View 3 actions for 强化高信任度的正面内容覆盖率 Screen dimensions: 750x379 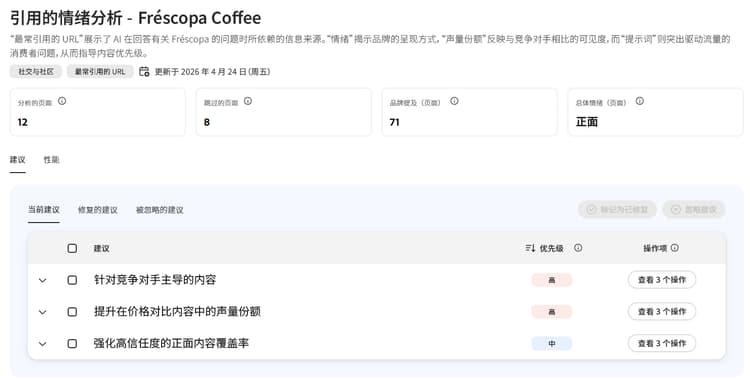click(x=662, y=343)
